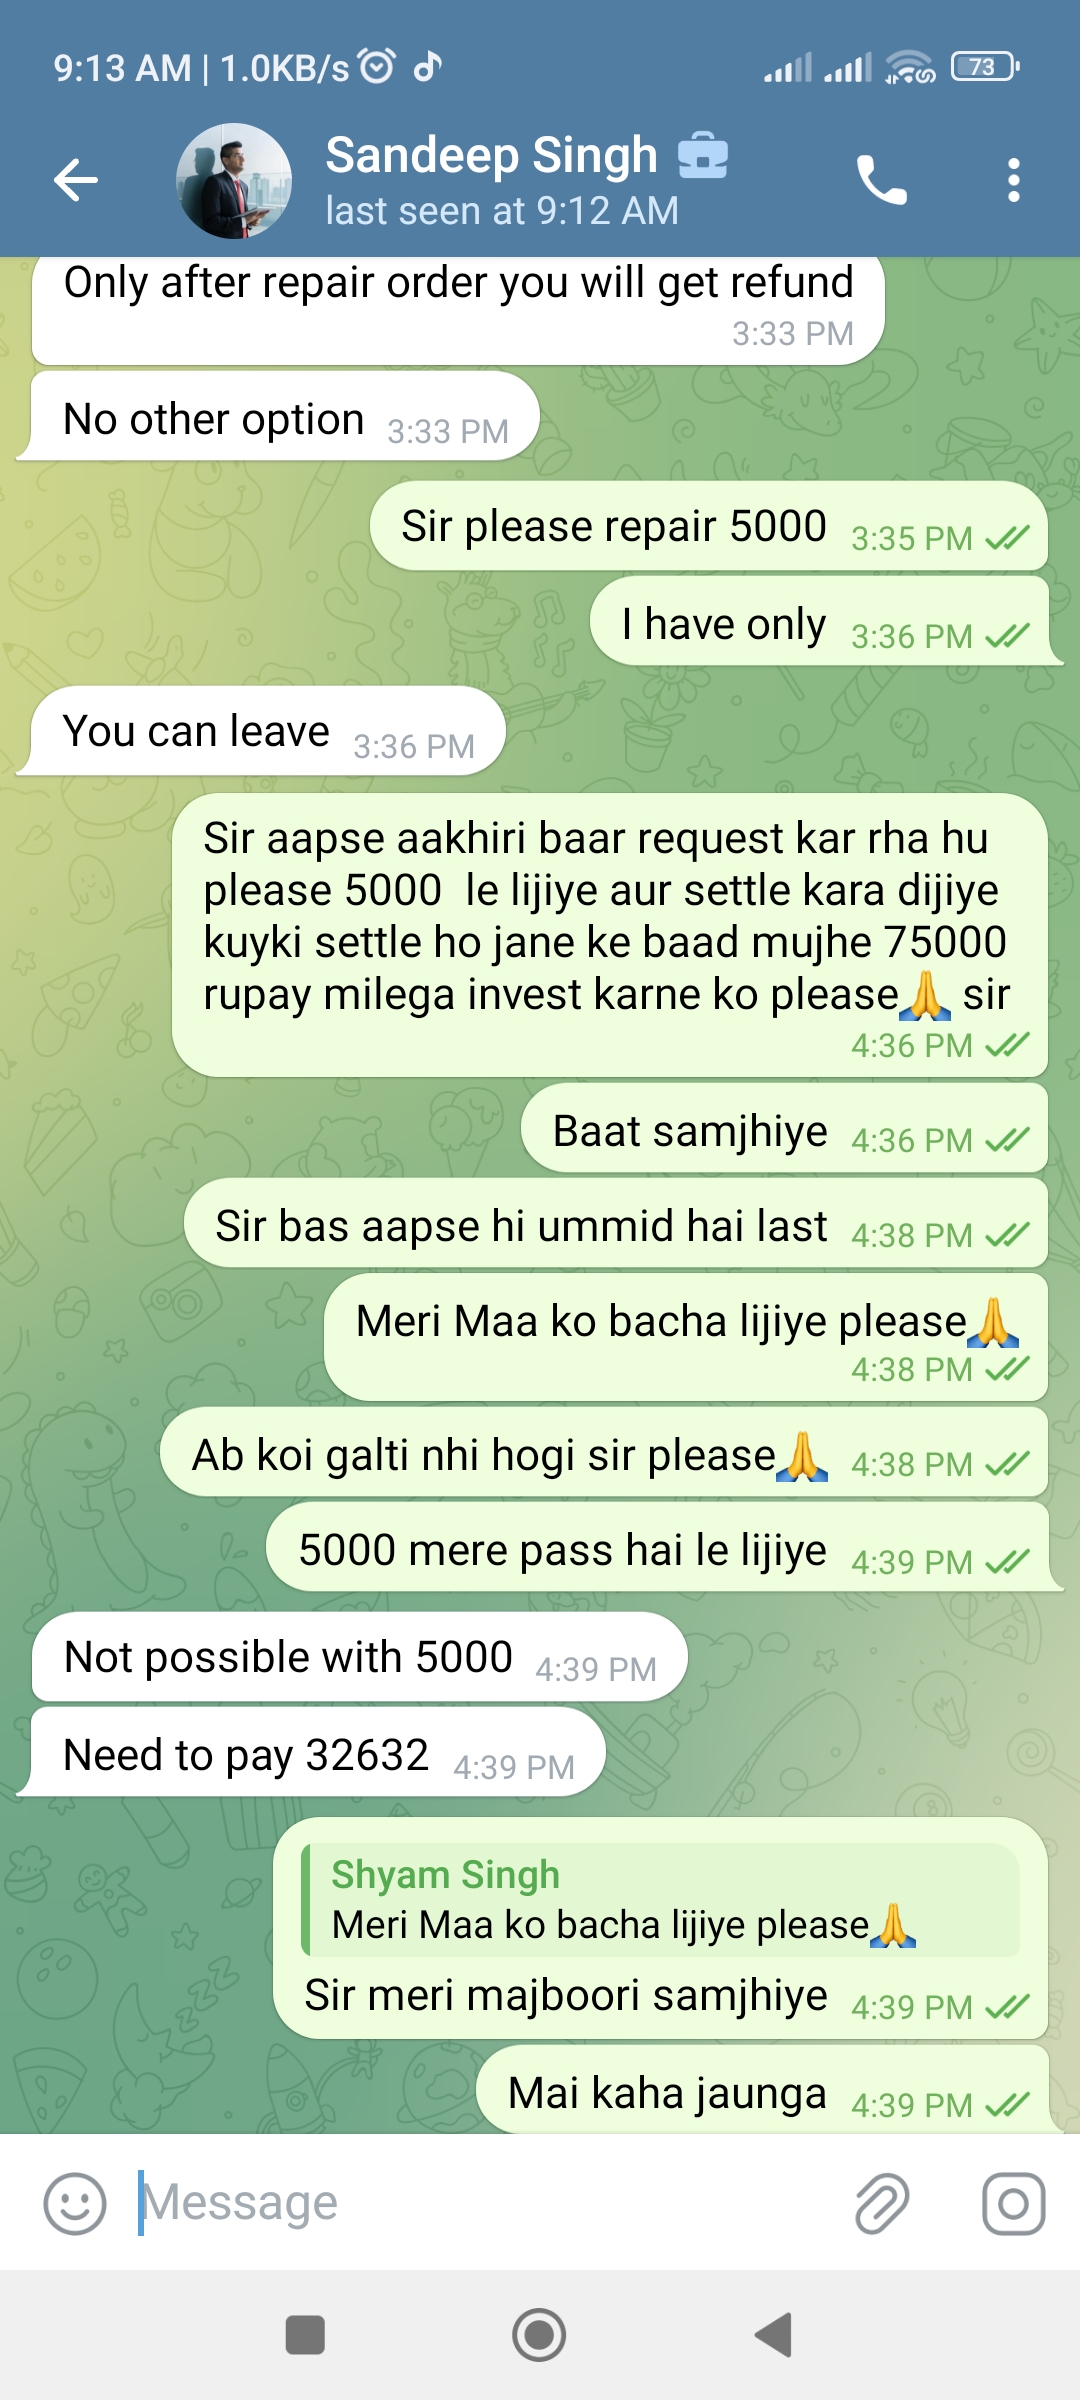Select the 'Not possible with 5000' message
This screenshot has height=2400, width=1080.
coord(360,1657)
